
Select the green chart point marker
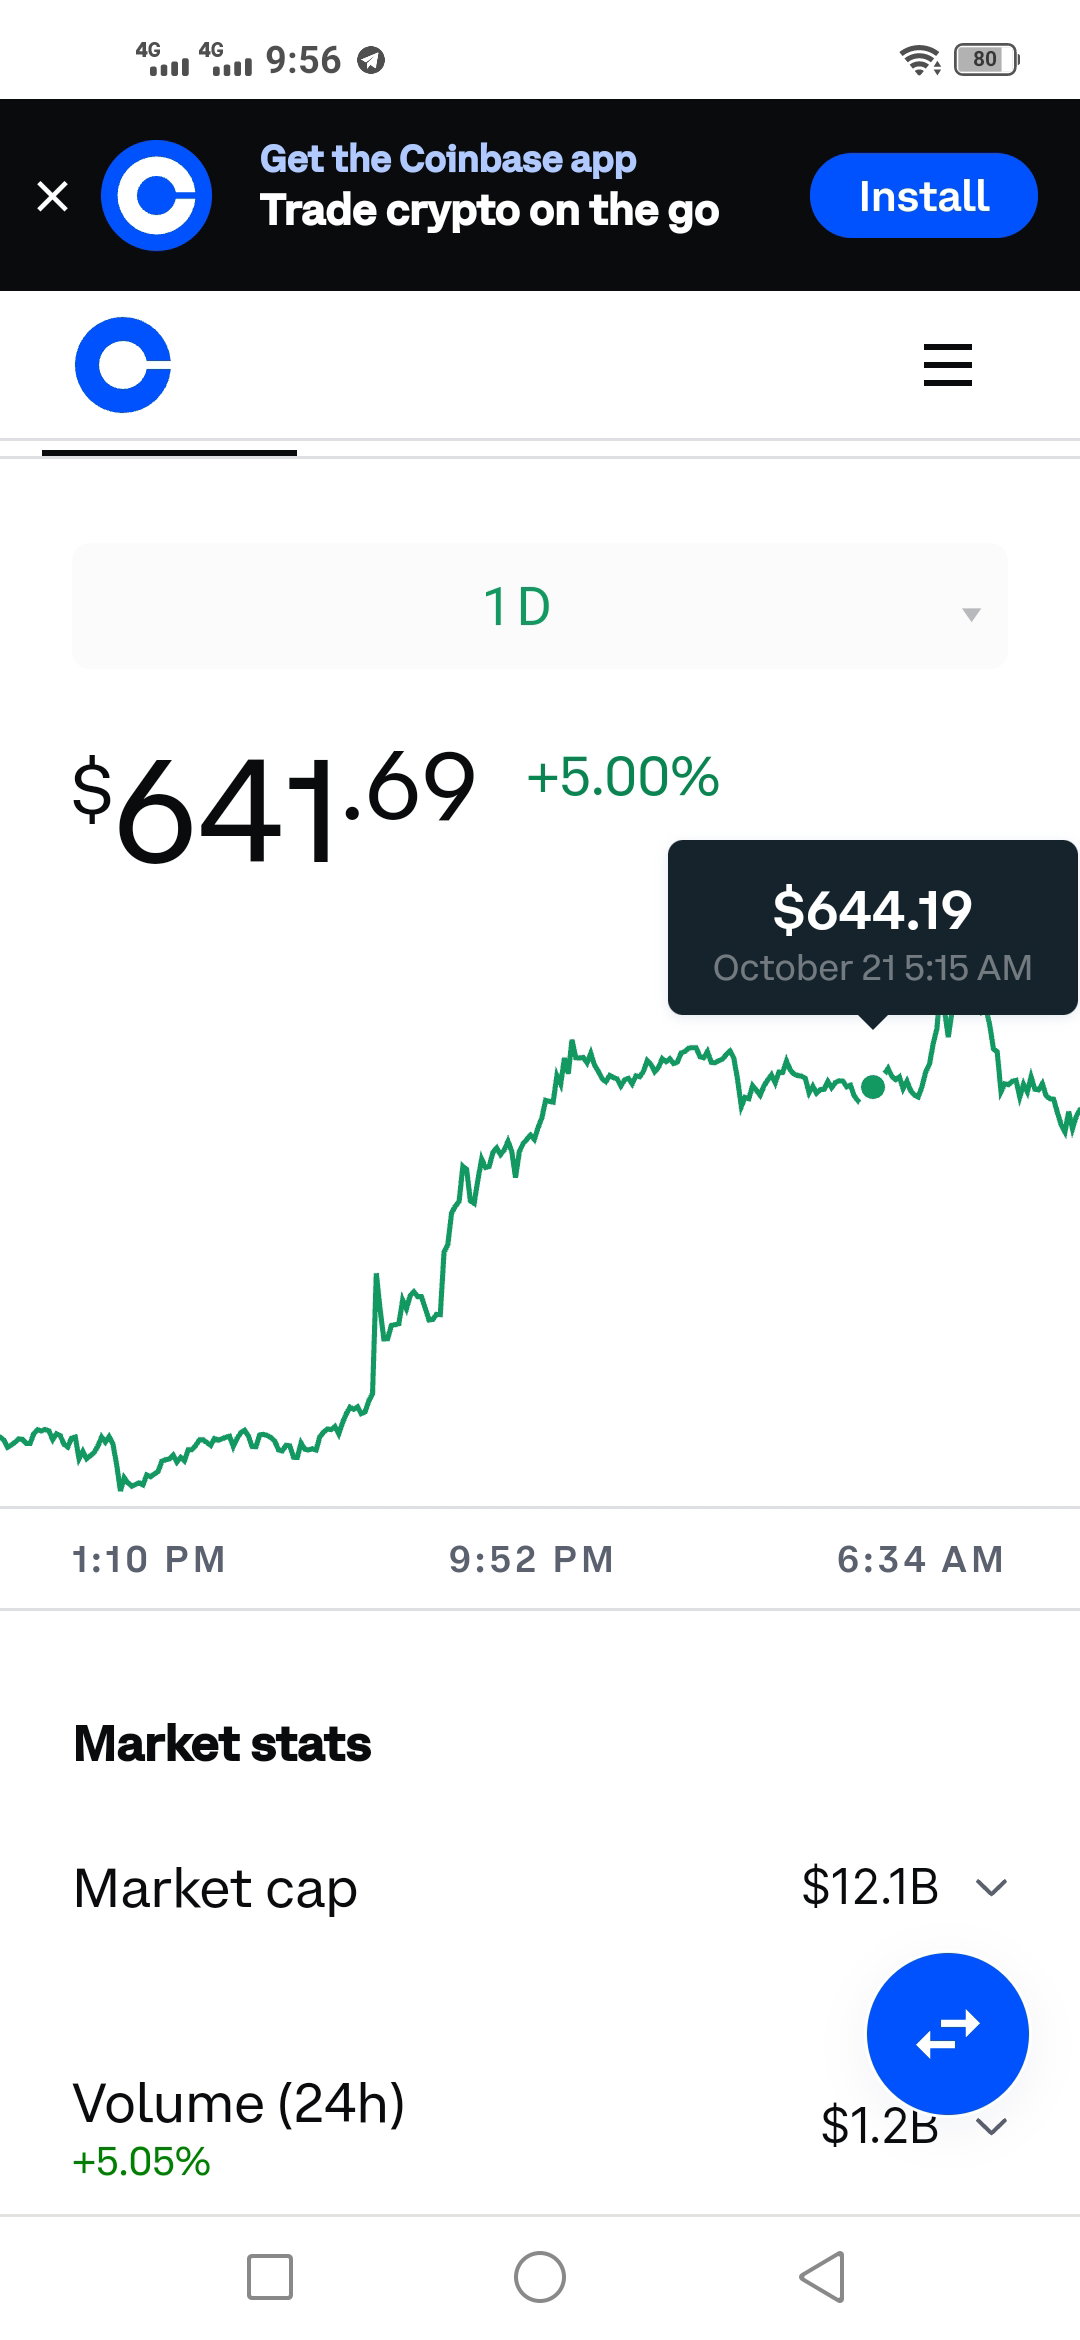click(873, 1087)
